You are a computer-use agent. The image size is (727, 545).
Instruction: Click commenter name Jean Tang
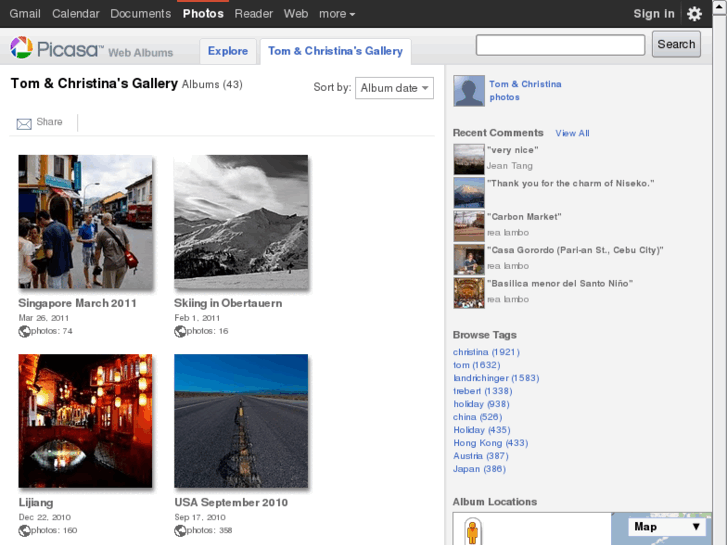tap(510, 166)
